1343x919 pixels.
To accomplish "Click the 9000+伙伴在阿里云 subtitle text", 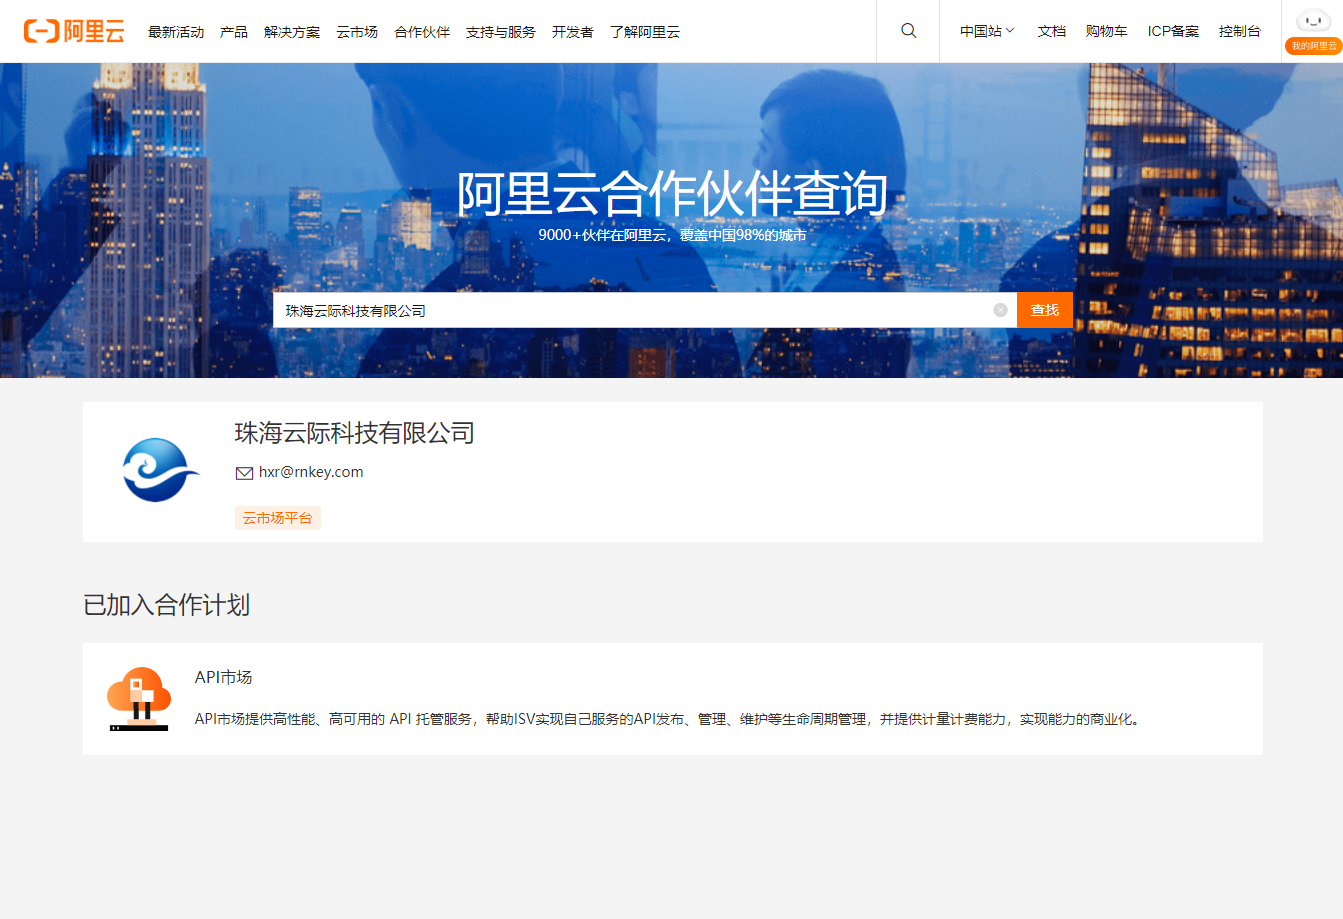I will [672, 235].
